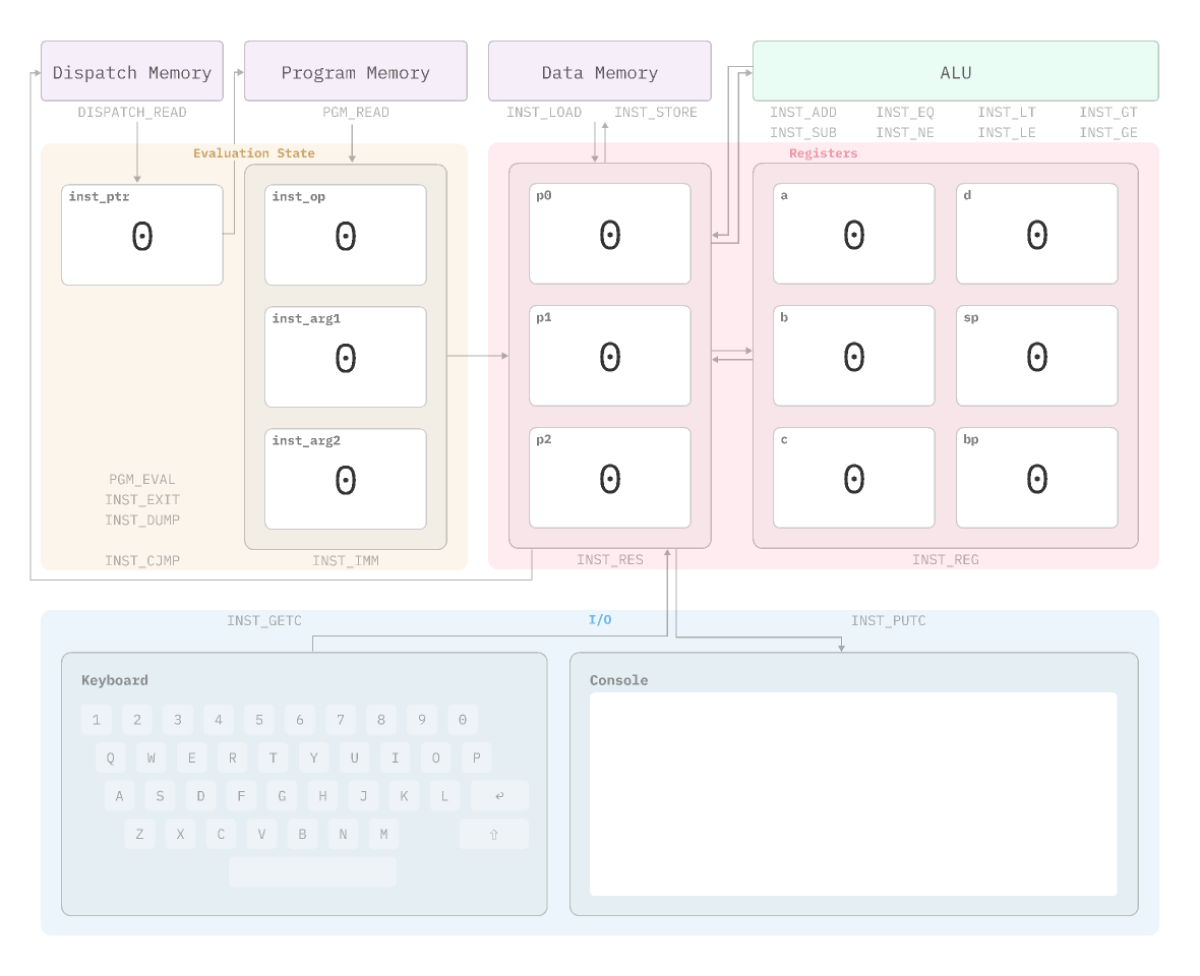Tap the V key on the keyboard
Viewport: 1200px width, 976px height.
(262, 834)
